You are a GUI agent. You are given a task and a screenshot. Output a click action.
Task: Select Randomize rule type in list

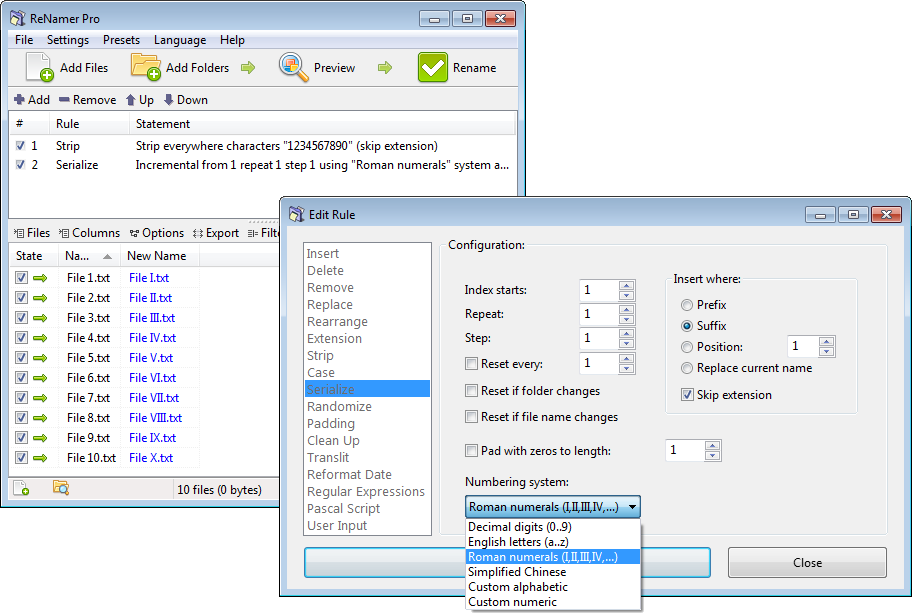click(x=340, y=407)
